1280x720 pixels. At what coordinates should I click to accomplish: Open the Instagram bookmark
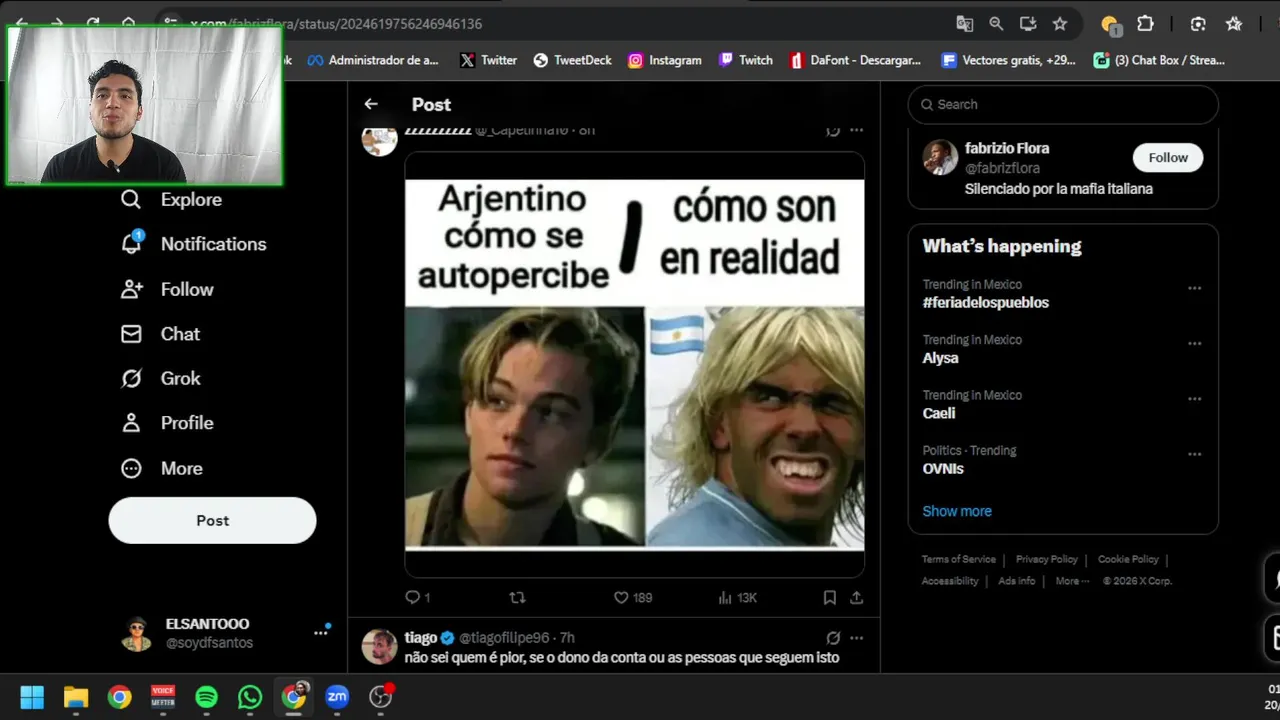pos(665,60)
